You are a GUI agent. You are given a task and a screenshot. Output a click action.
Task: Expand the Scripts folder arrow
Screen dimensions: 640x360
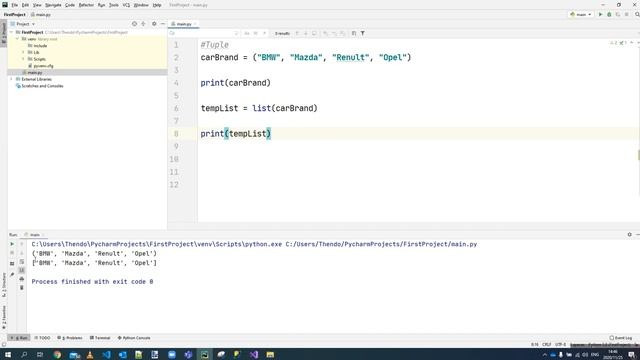coord(24,59)
